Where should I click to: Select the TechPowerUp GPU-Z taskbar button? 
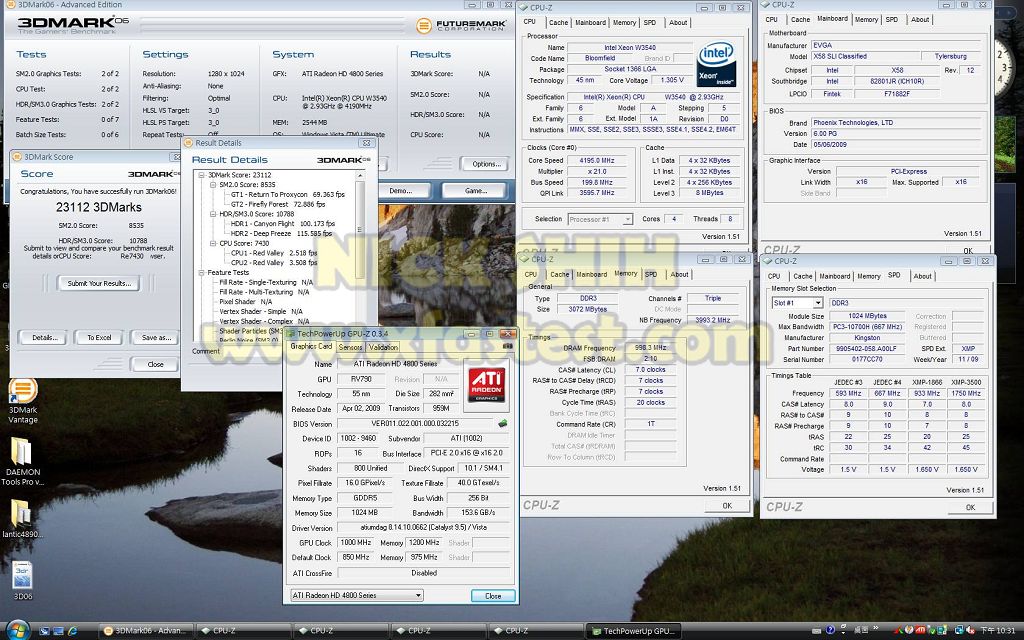click(x=634, y=630)
